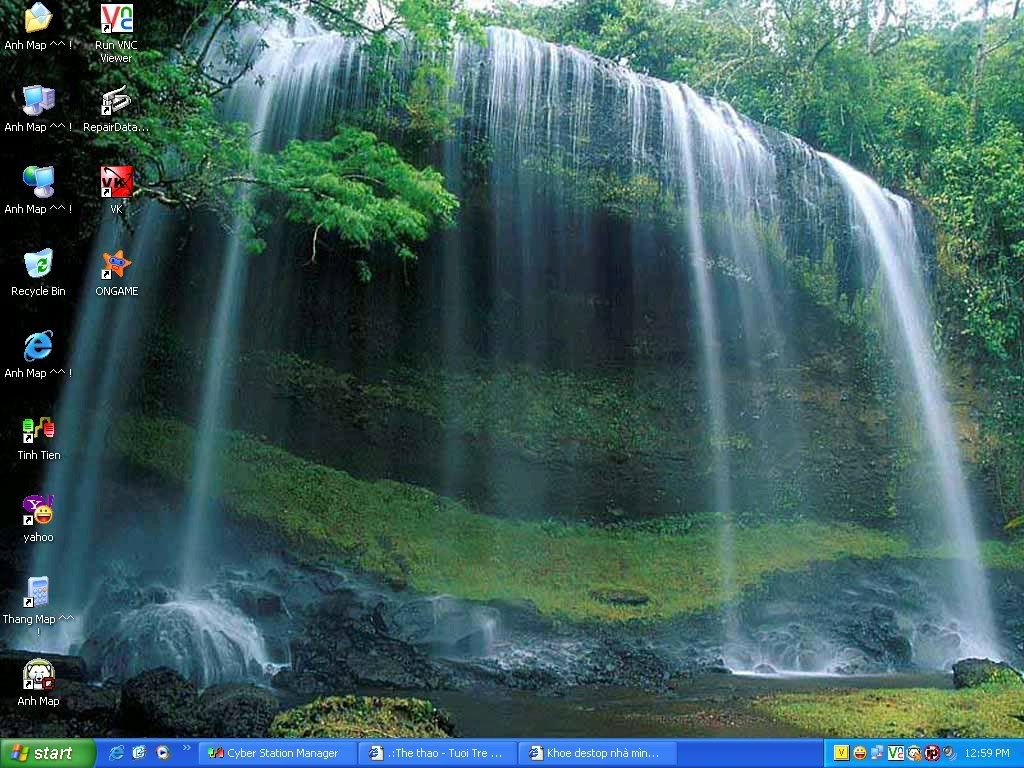
Task: Open the RepairData shortcut on desktop
Action: (116, 102)
